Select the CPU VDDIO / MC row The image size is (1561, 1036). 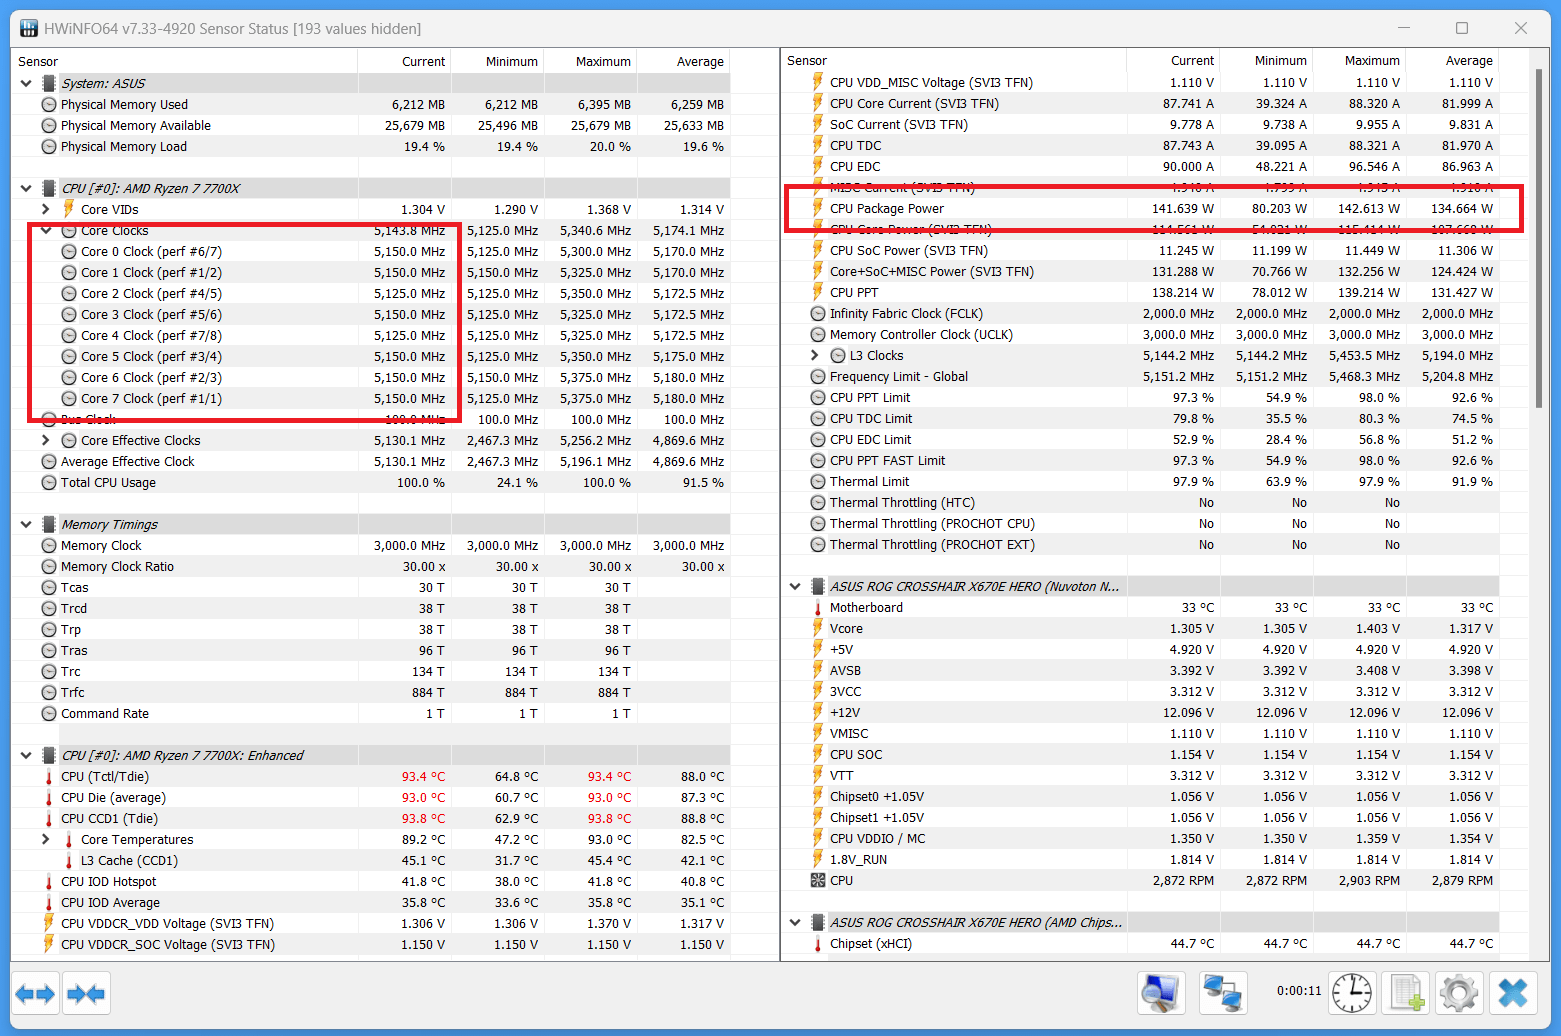1140,839
